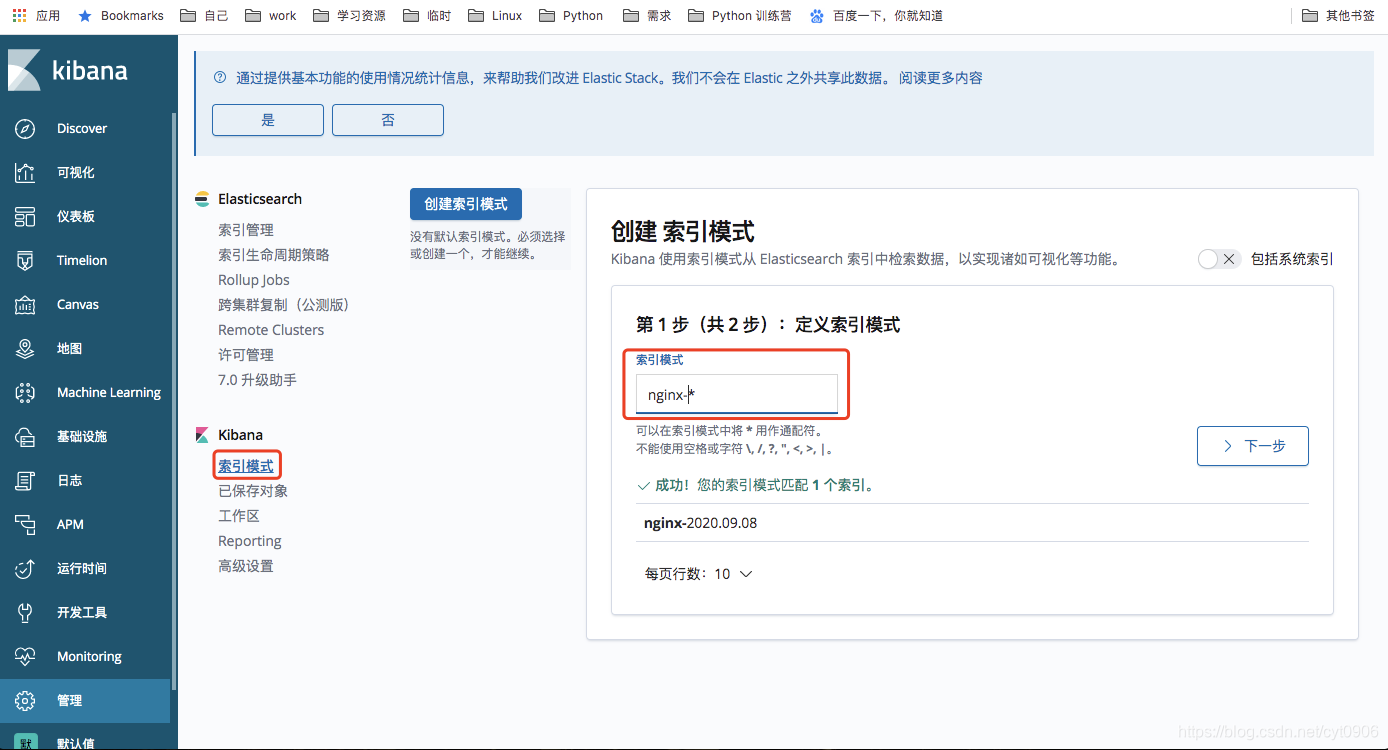Toggle 包括系统索引 switch

[1219, 259]
